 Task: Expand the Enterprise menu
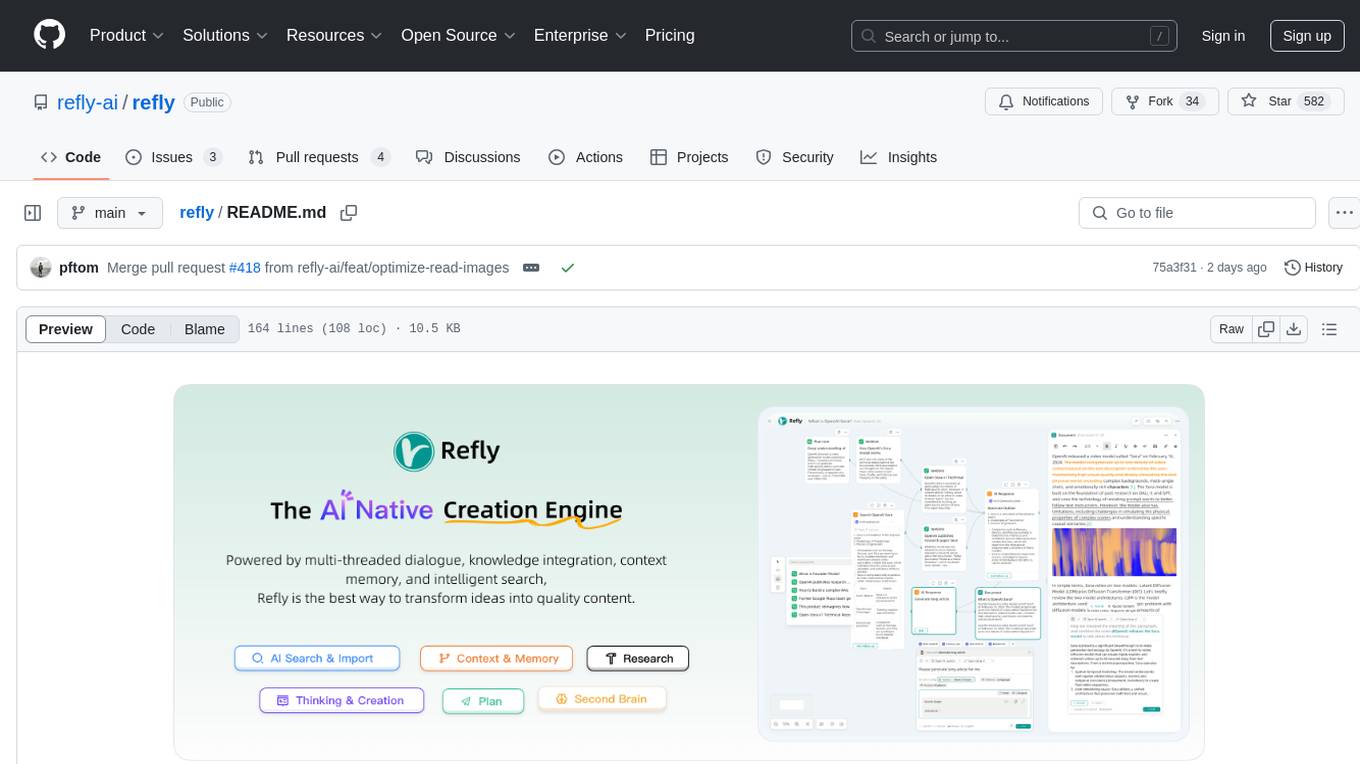(580, 35)
